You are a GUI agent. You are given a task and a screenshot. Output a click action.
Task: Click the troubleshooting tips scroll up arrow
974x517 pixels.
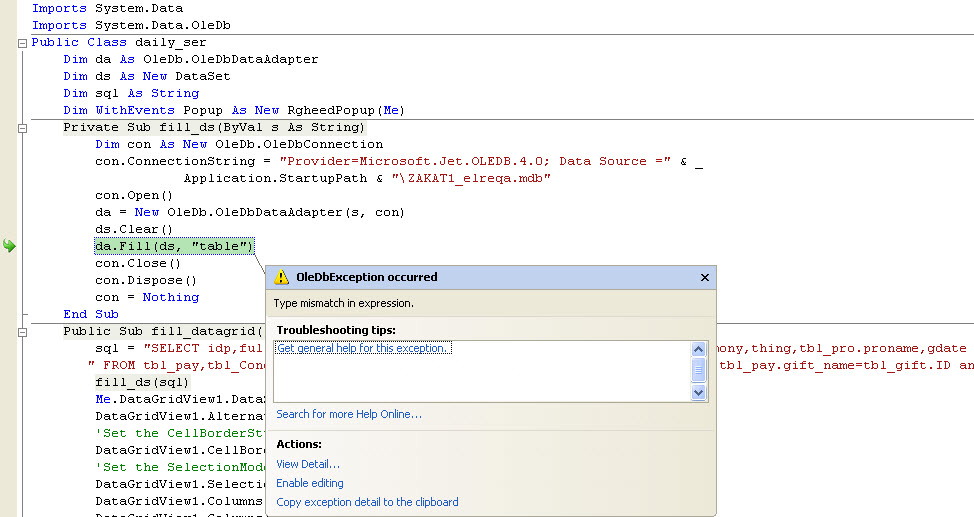point(698,349)
